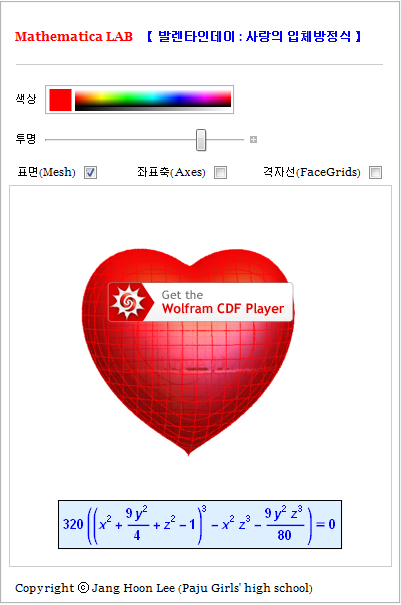Click the grayscale strip below color bar
Viewport: 401px width, 605px height.
(x=153, y=108)
